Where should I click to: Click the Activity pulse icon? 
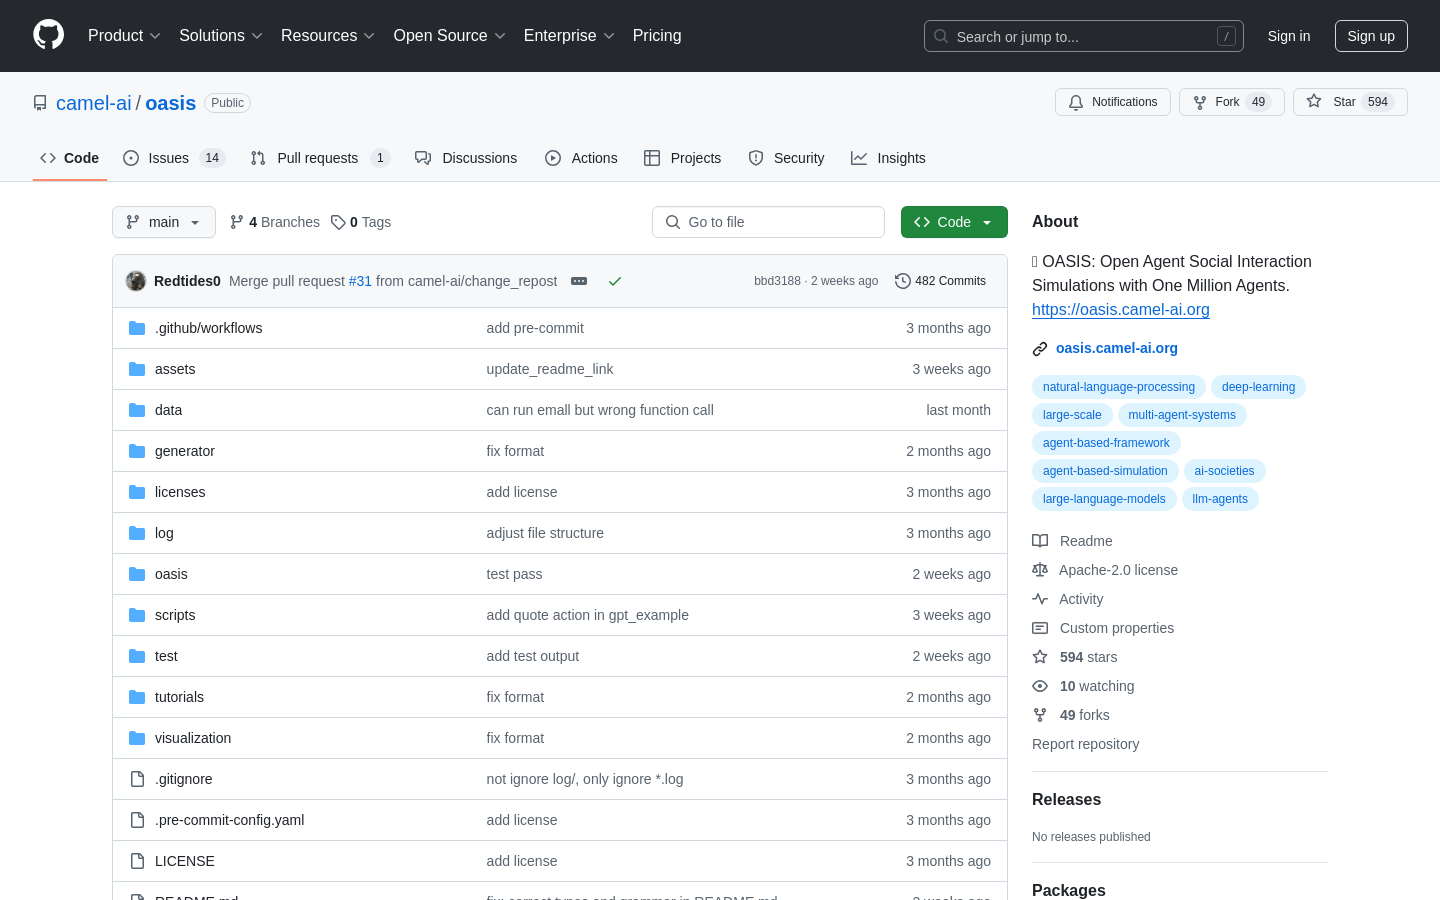point(1040,599)
